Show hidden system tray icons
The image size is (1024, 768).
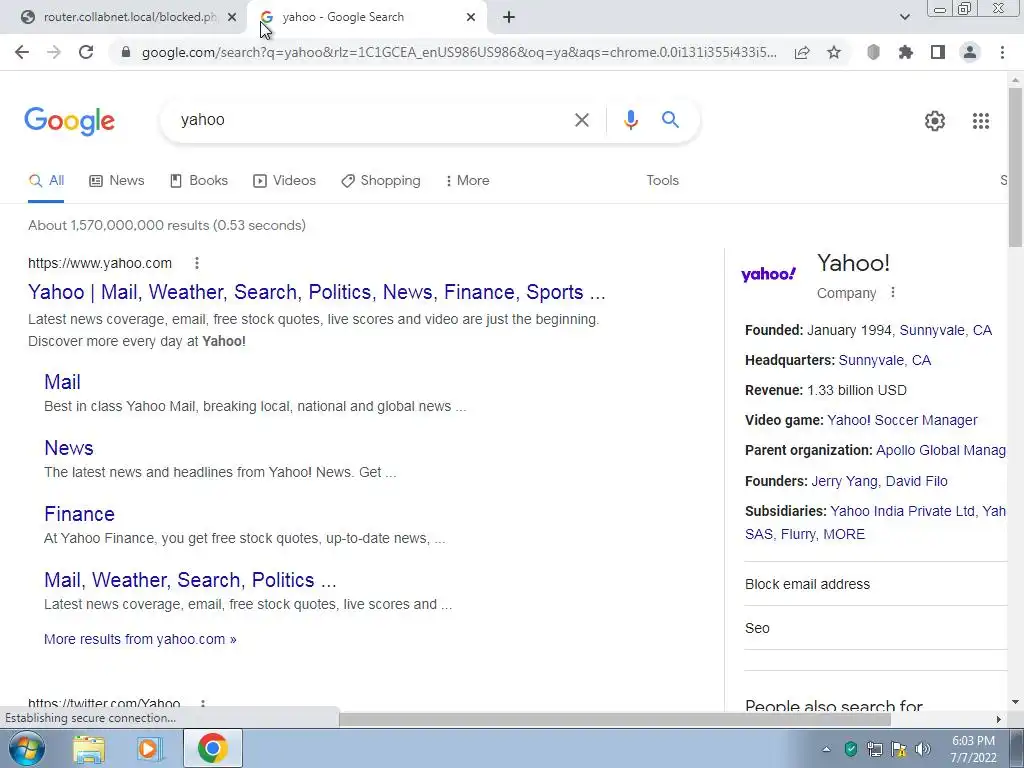tap(826, 749)
